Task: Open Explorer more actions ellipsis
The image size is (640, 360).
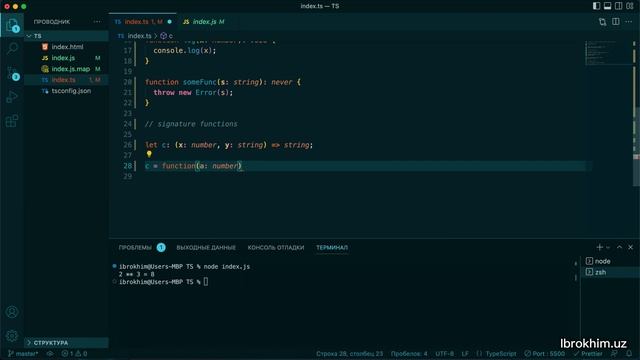Action: point(97,22)
